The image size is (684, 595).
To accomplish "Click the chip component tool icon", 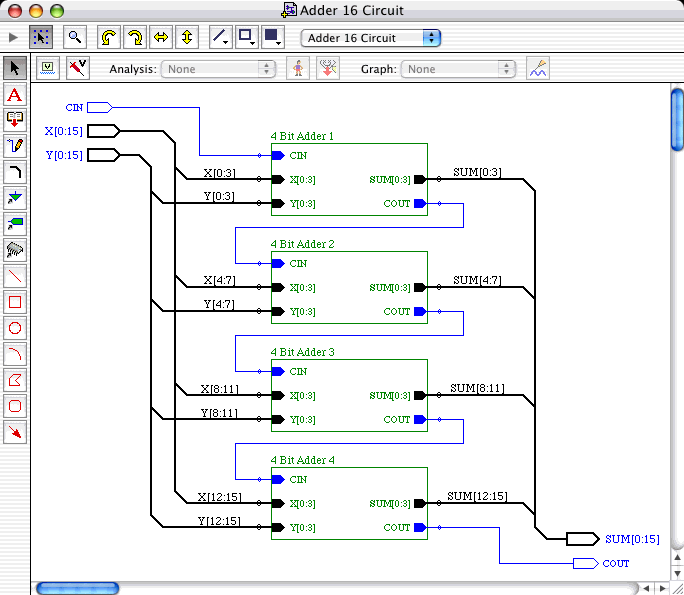I will tap(15, 249).
